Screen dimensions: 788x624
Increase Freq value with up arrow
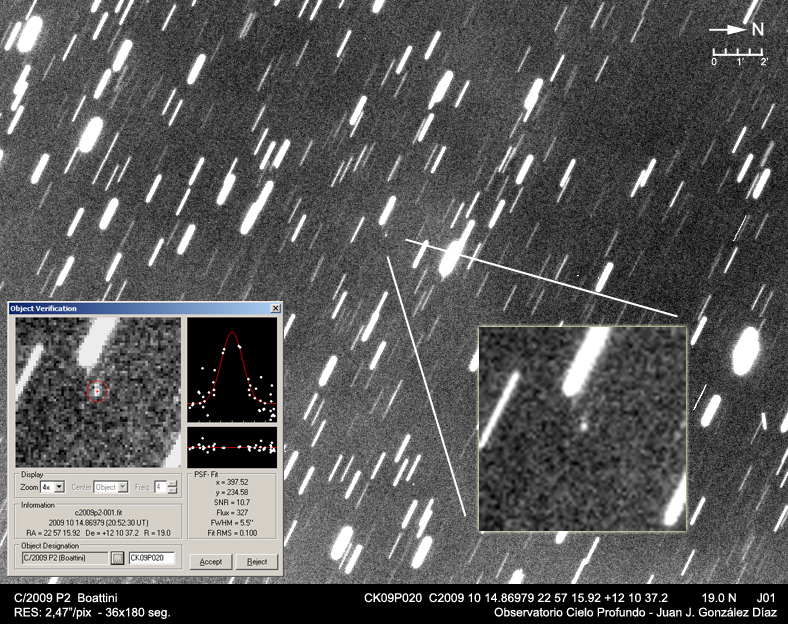point(172,483)
